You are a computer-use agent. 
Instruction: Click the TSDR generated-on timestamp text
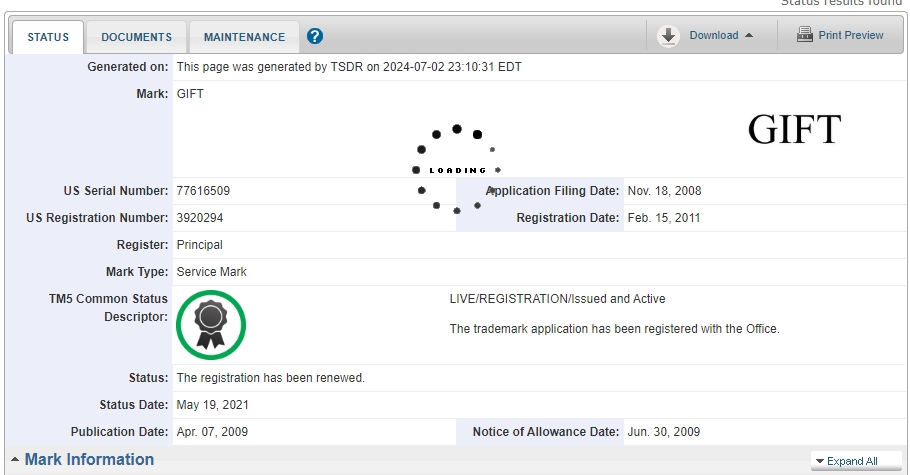349,67
